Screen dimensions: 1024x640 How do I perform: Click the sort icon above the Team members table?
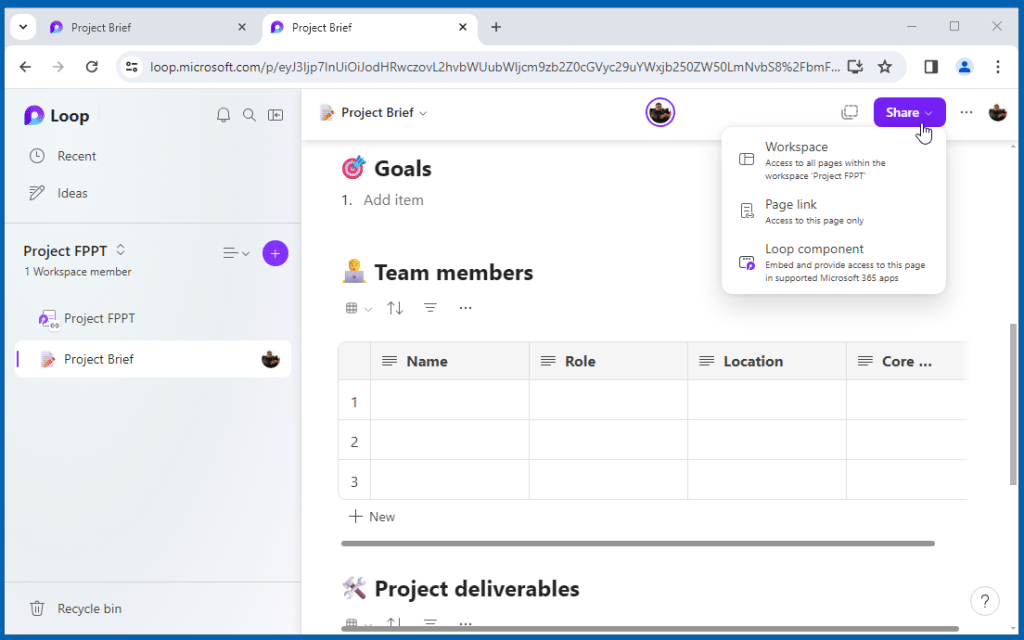point(394,307)
